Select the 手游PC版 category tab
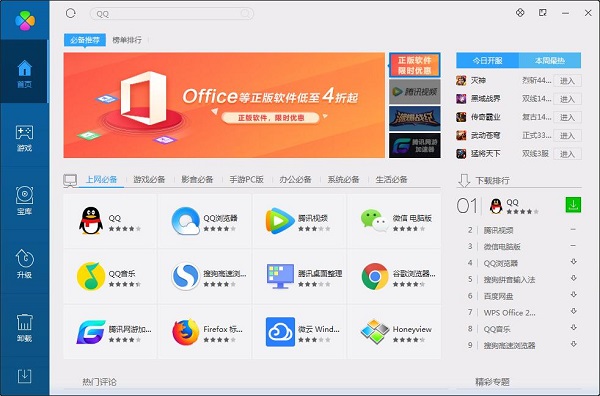 247,179
